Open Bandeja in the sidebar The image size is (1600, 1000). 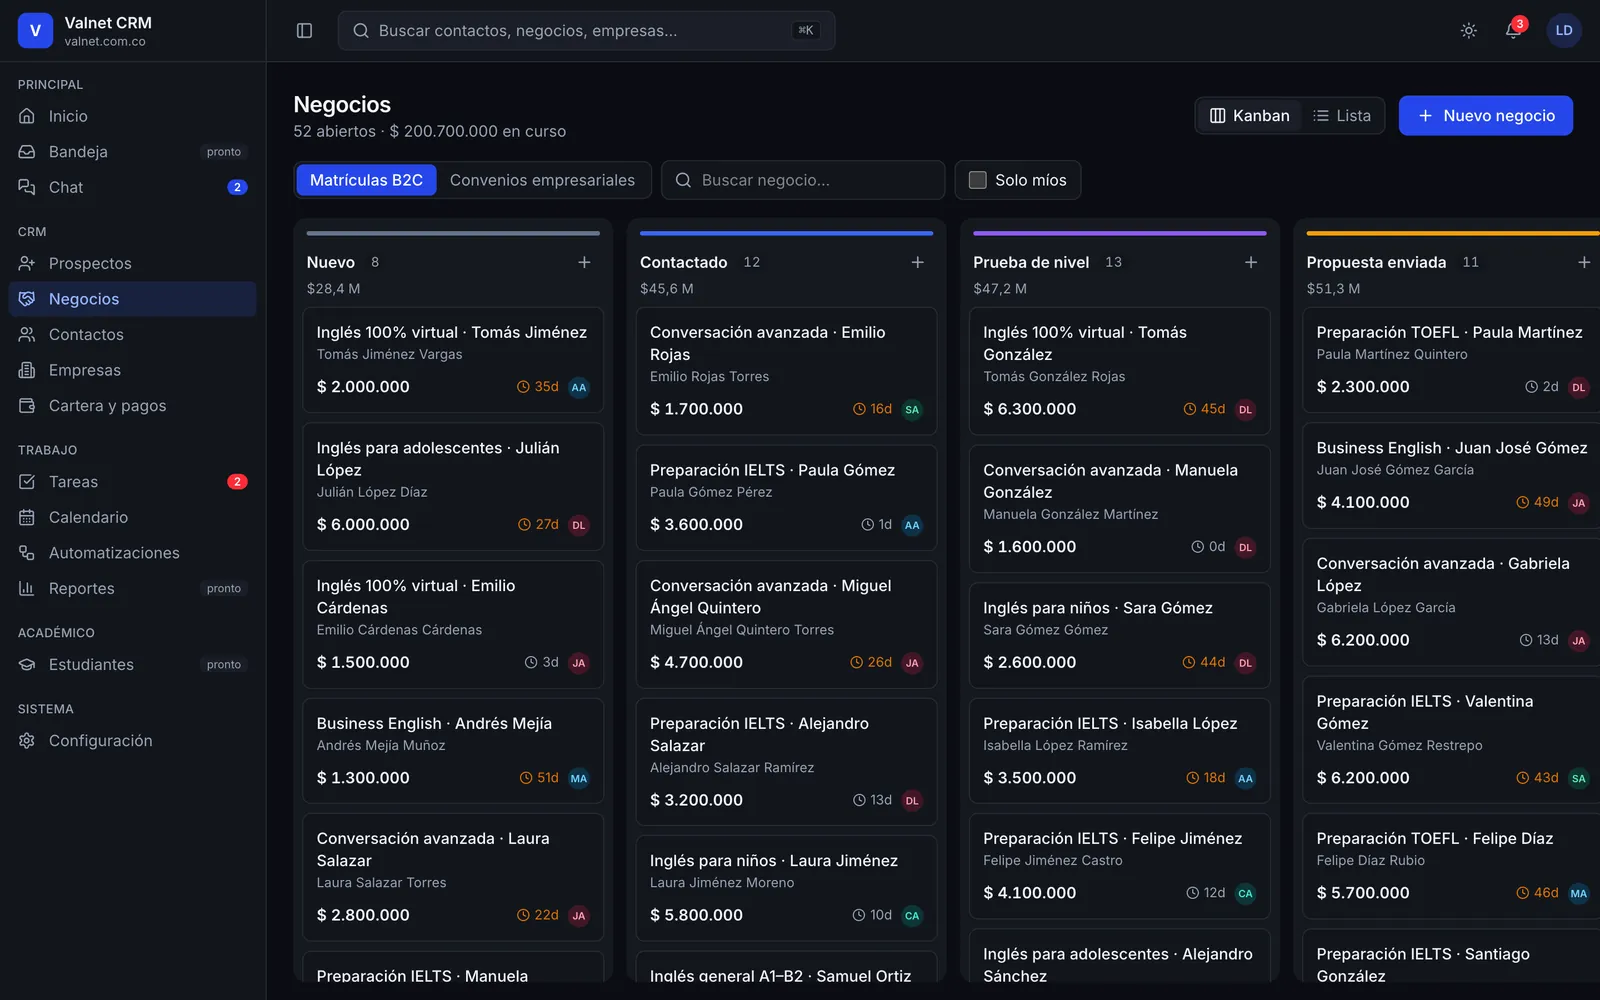[132, 152]
